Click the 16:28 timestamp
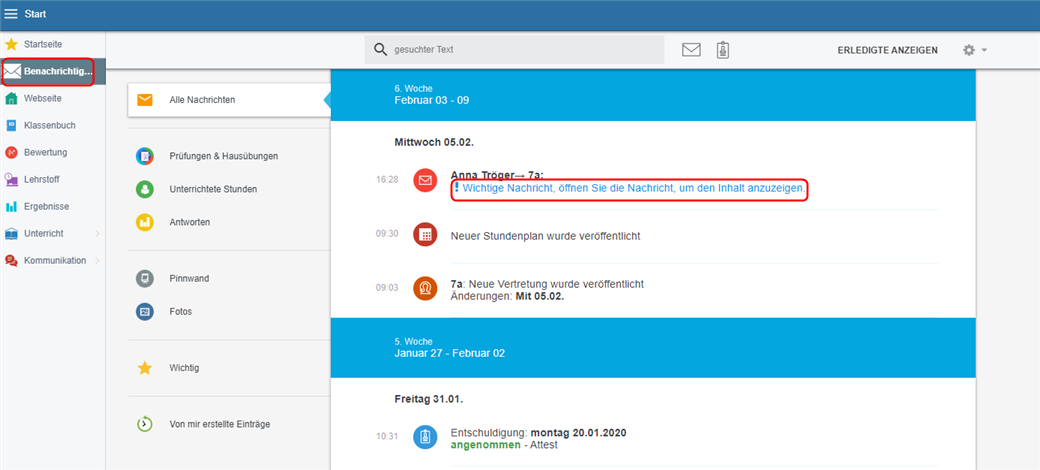1040x470 pixels. click(388, 180)
